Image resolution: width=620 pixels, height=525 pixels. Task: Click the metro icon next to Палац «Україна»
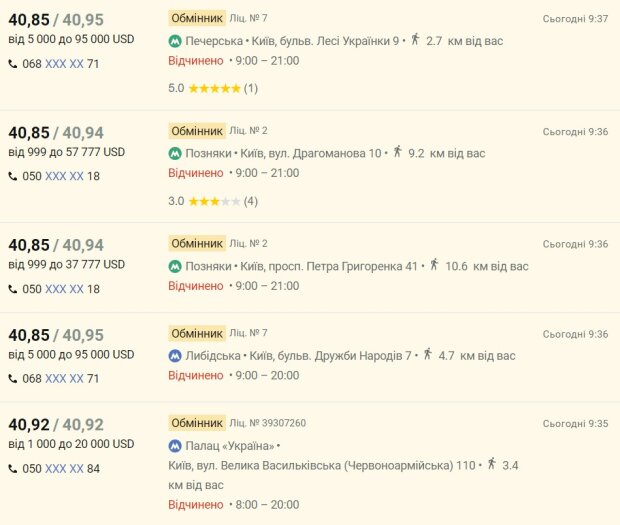[x=175, y=445]
